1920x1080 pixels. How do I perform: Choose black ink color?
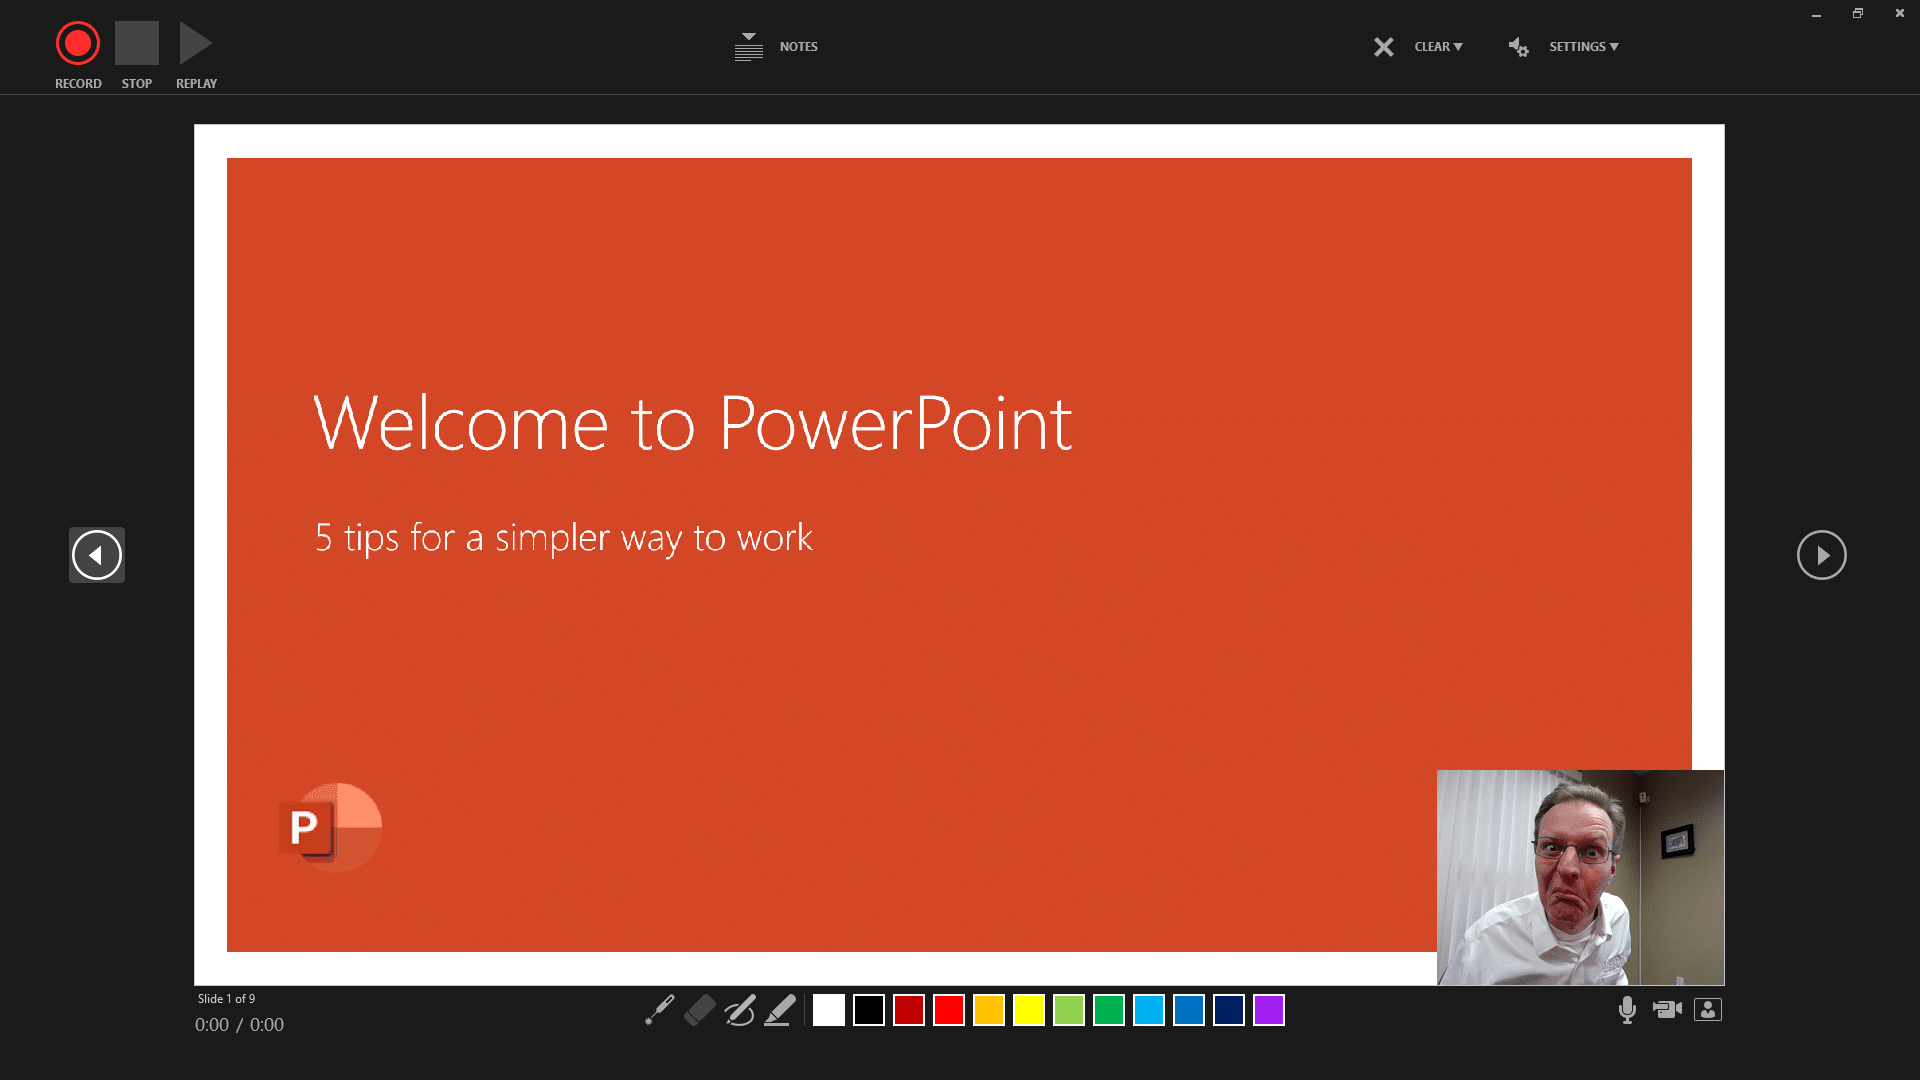click(x=869, y=1010)
